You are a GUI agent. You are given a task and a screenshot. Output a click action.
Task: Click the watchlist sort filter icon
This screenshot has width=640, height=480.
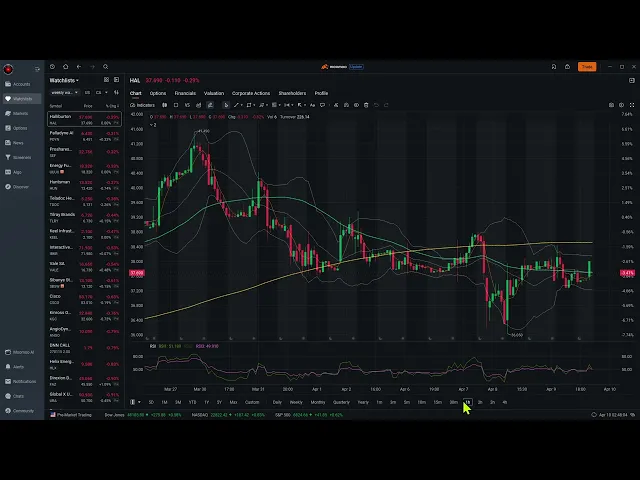[x=116, y=93]
